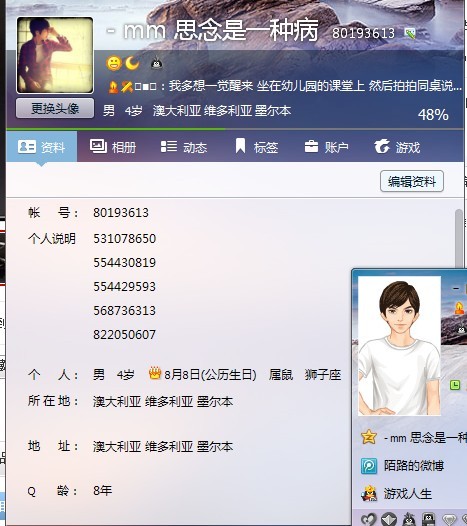Image resolution: width=467 pixels, height=526 pixels.
Task: Go to the 账户 tab
Action: pyautogui.click(x=326, y=147)
